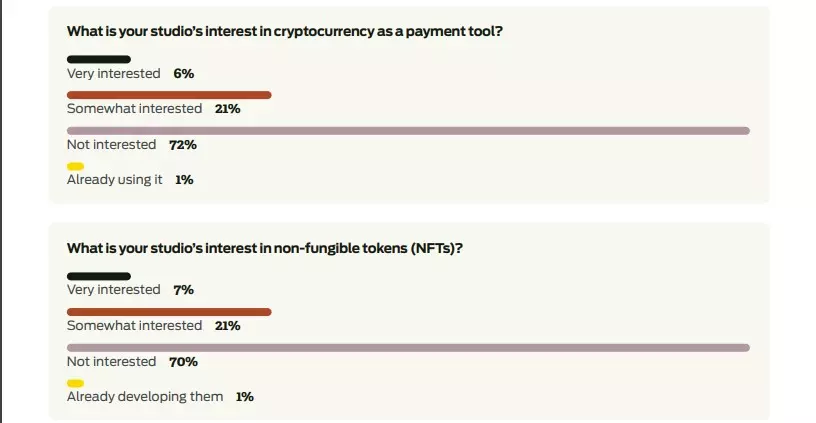
Task: Select the 'Very interested 6%' label
Action: tap(130, 74)
